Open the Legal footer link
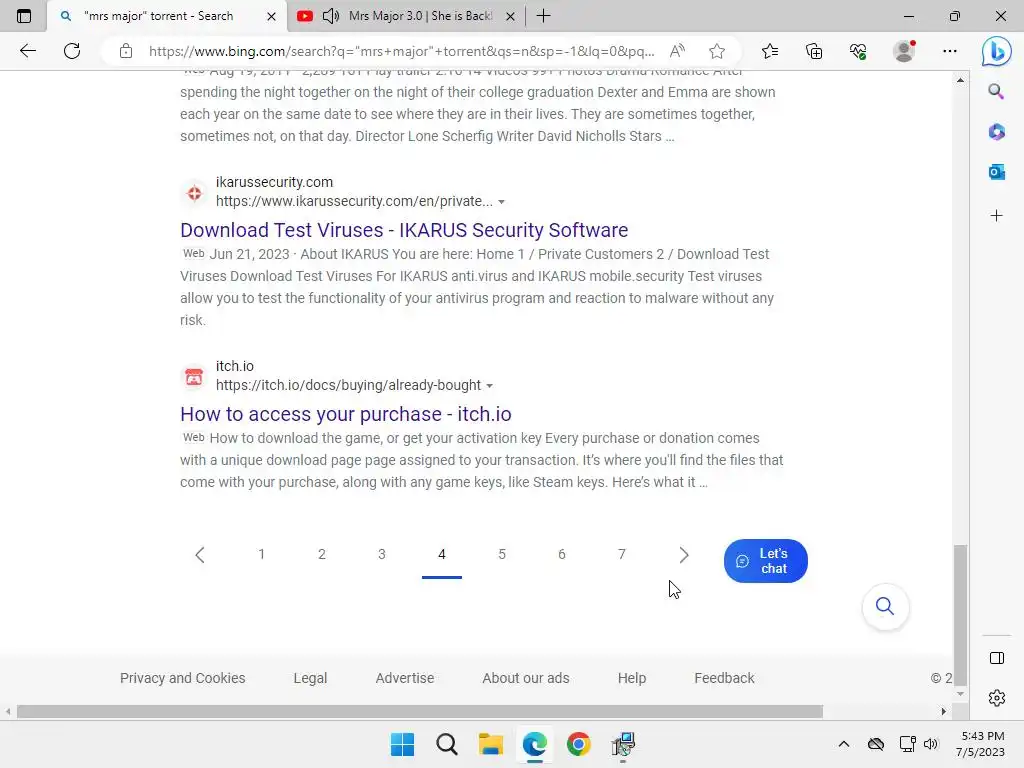The width and height of the screenshot is (1024, 768). (310, 678)
